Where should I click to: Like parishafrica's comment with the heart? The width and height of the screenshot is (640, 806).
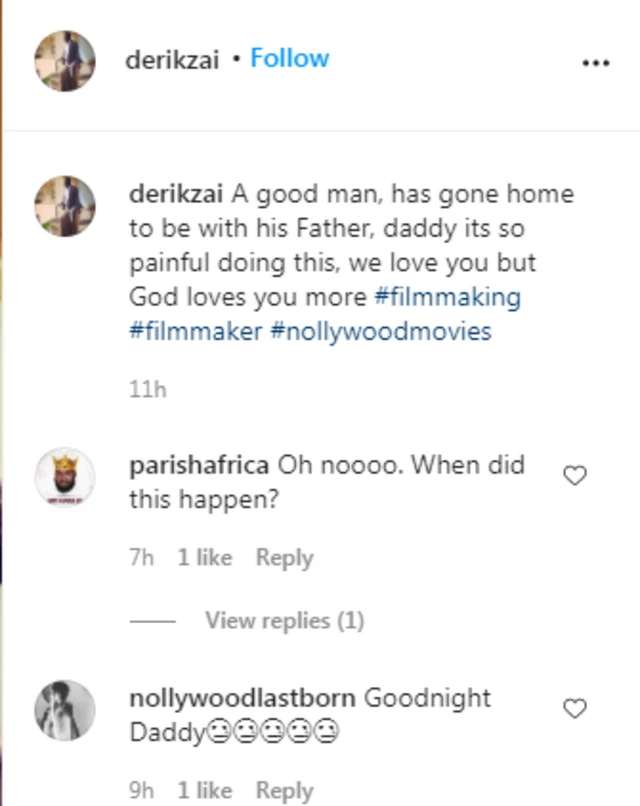pyautogui.click(x=575, y=476)
